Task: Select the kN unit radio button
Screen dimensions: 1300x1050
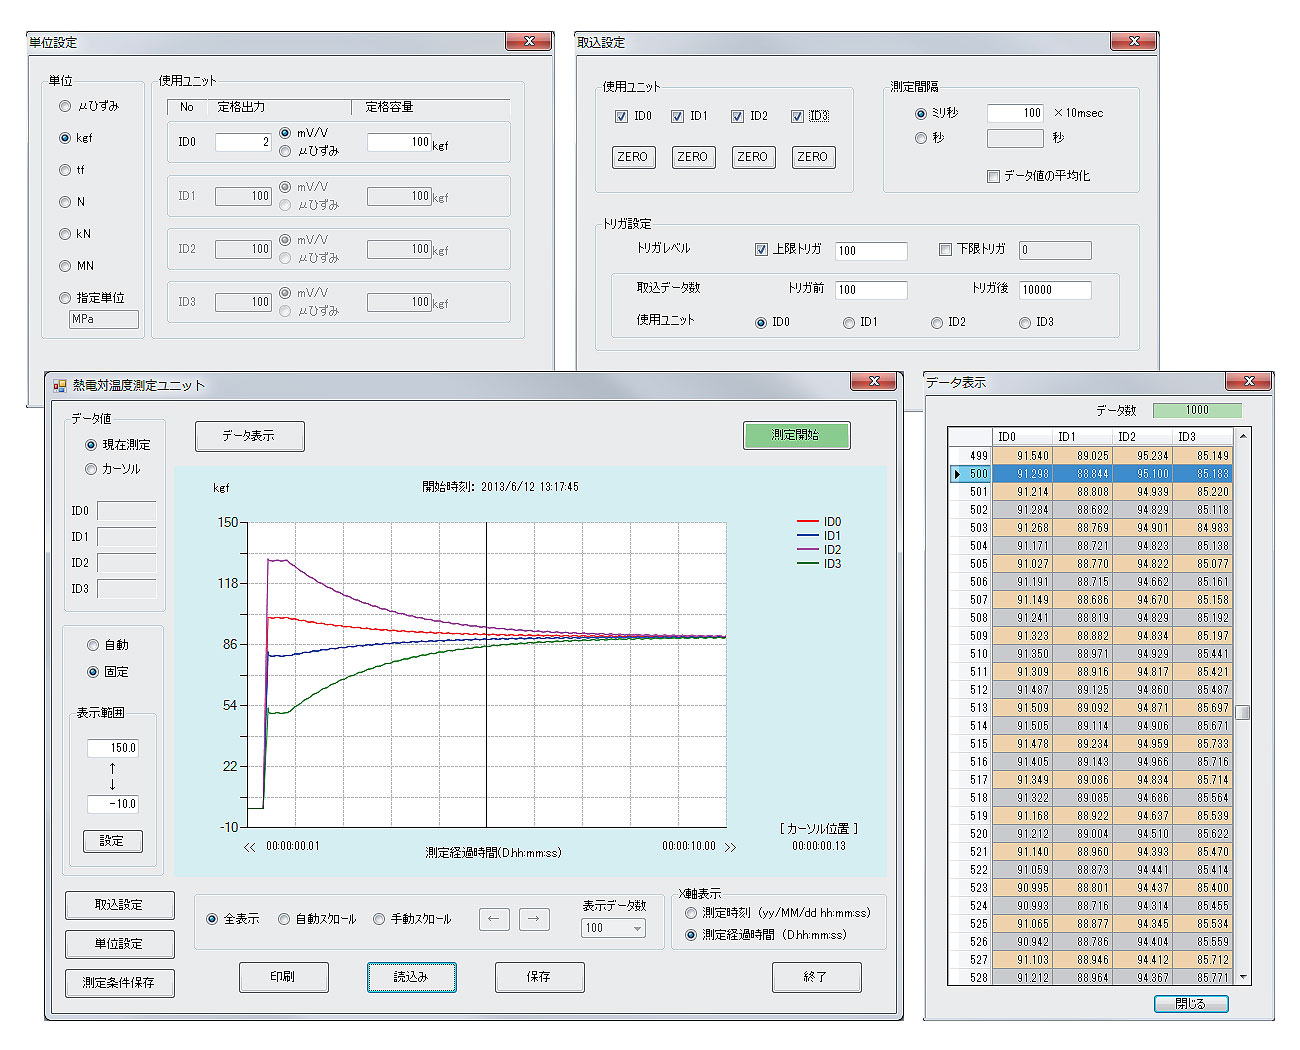Action: [65, 234]
